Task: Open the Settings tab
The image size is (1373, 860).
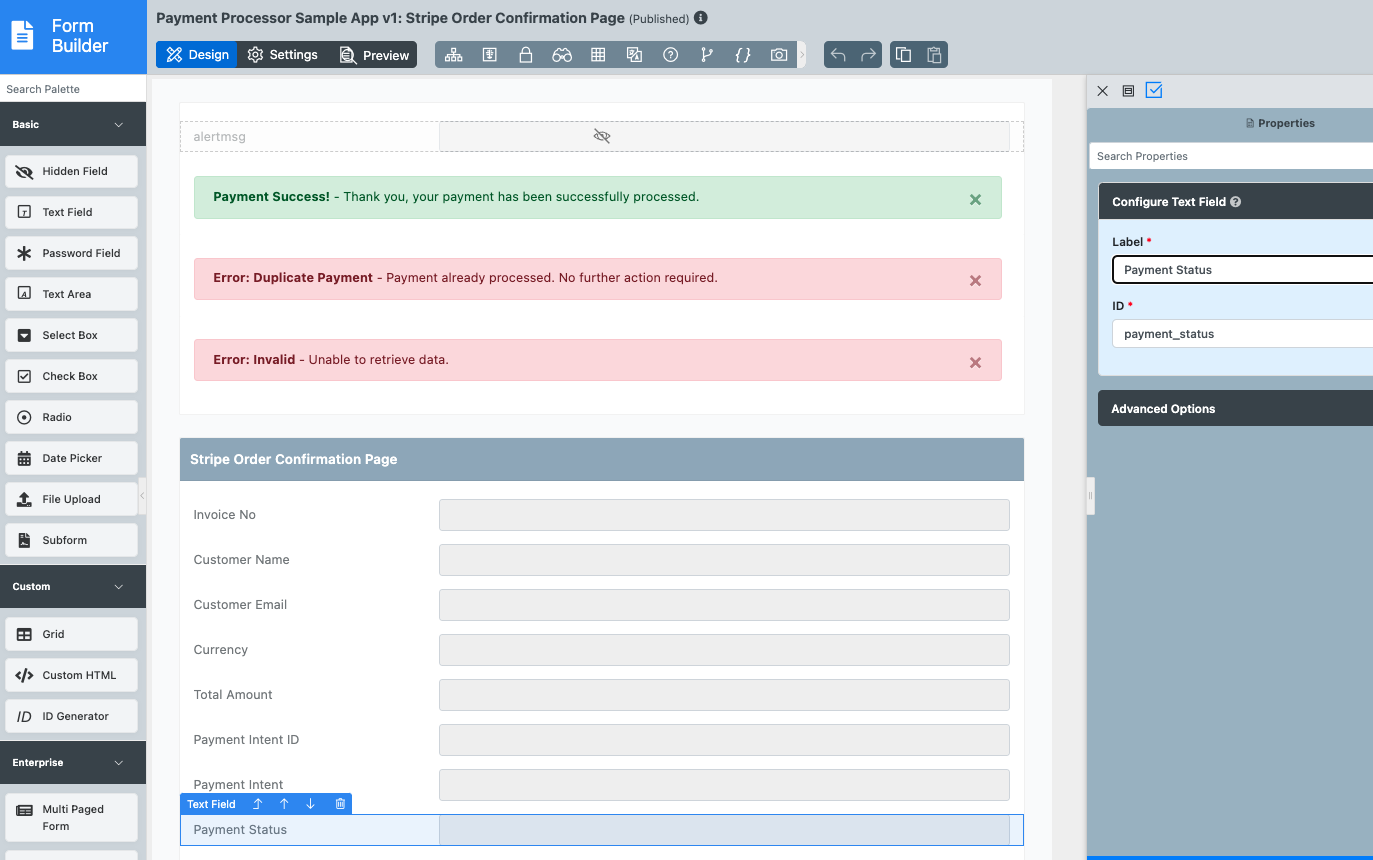Action: point(282,55)
